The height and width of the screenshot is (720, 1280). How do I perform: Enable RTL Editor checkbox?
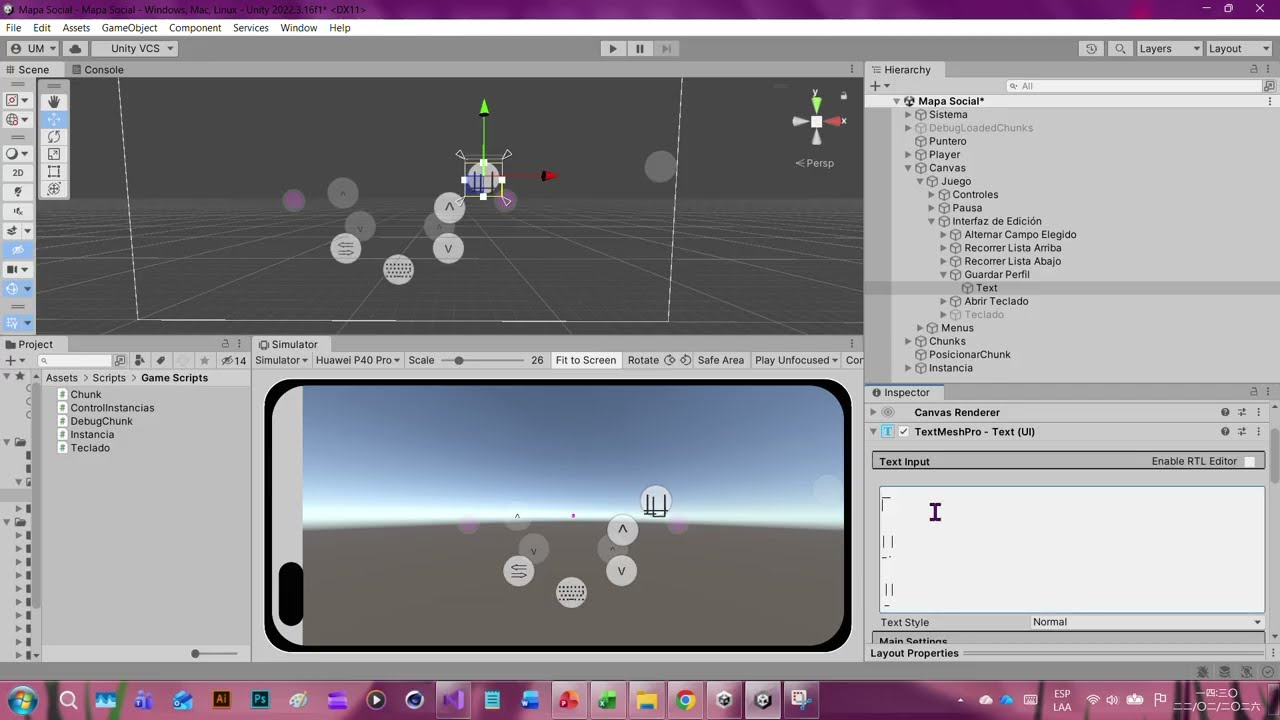pyautogui.click(x=1249, y=461)
